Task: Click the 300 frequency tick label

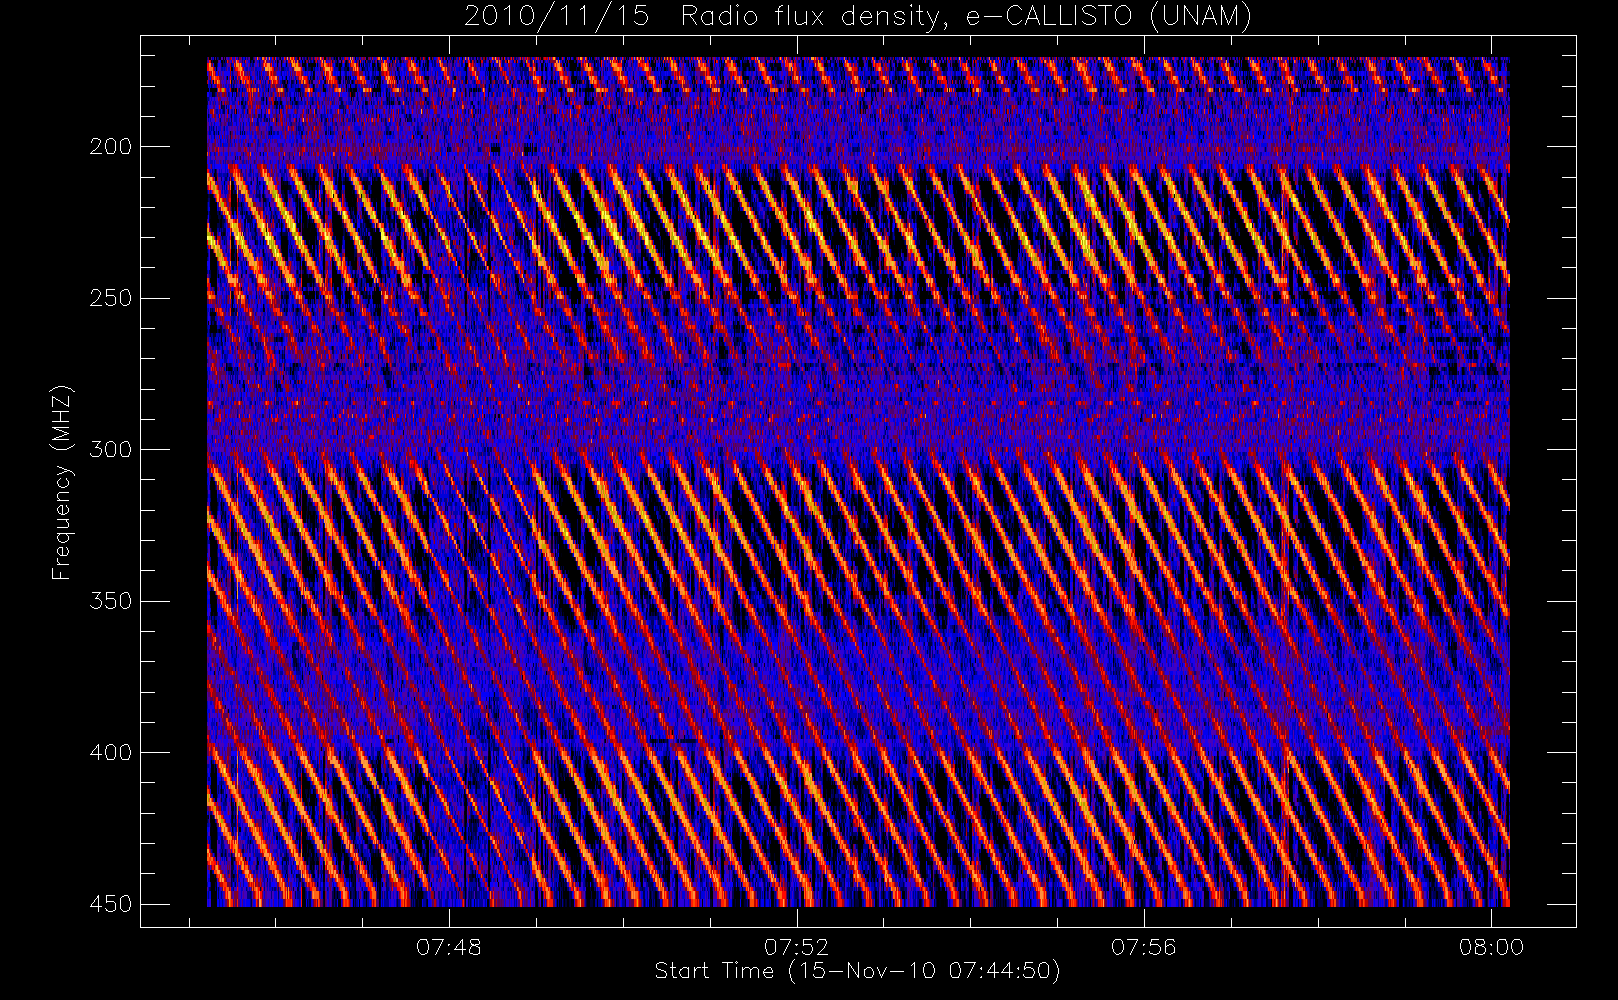Action: click(111, 450)
